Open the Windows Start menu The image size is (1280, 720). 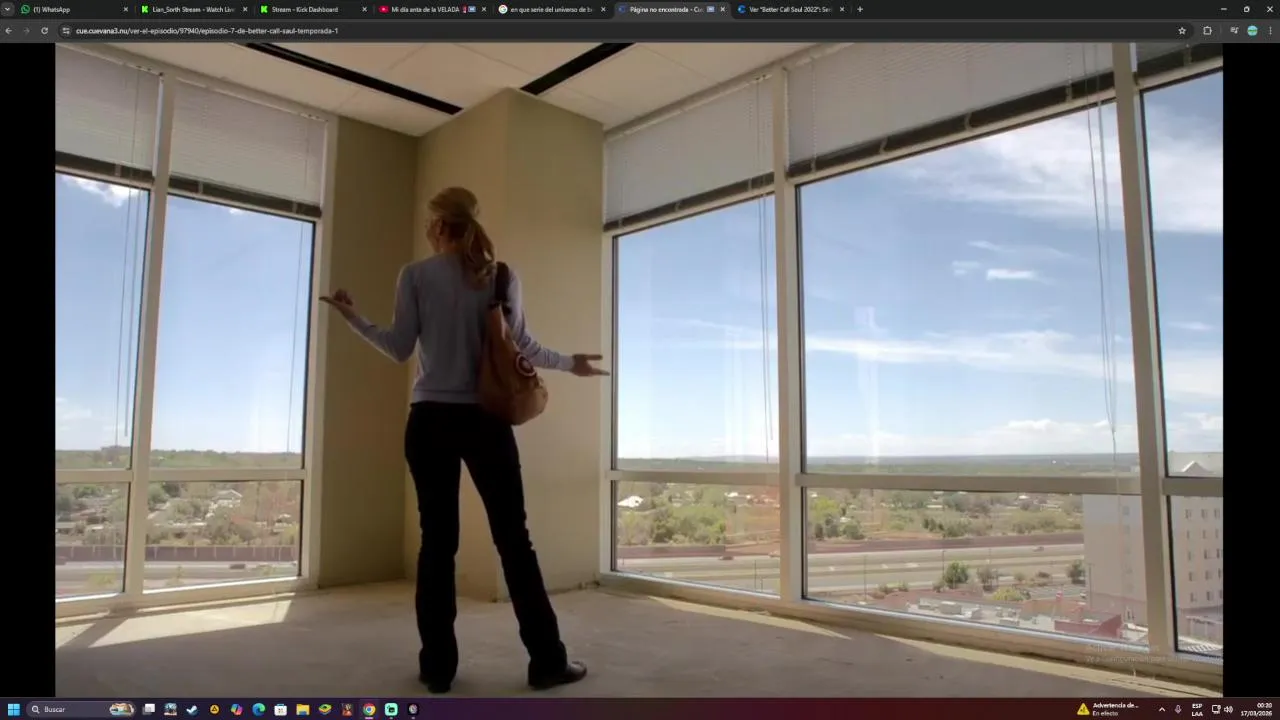click(14, 709)
